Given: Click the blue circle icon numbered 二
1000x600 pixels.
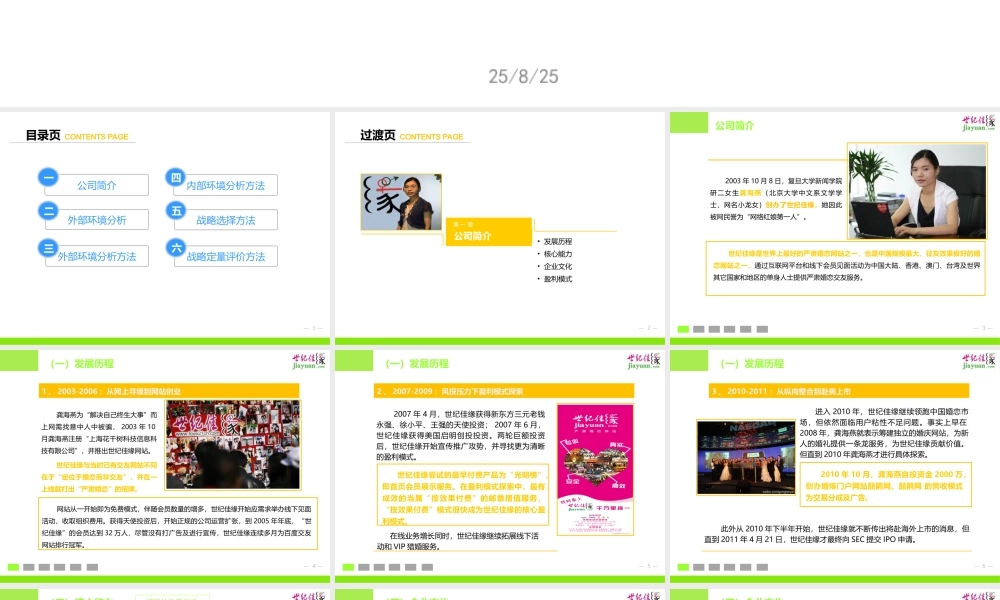Looking at the screenshot, I should (x=48, y=210).
